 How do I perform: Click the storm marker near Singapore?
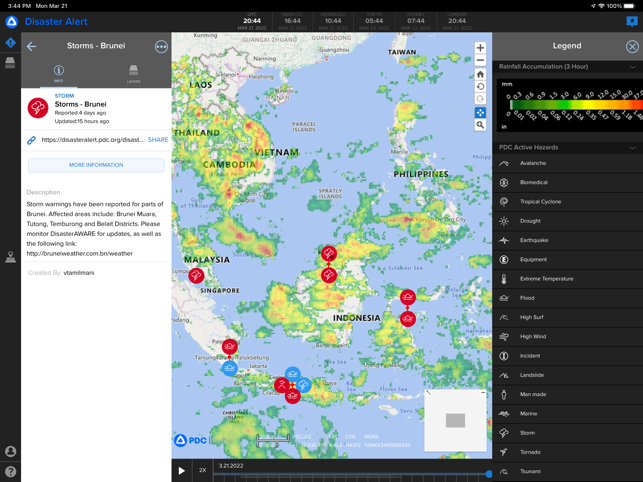click(x=196, y=275)
